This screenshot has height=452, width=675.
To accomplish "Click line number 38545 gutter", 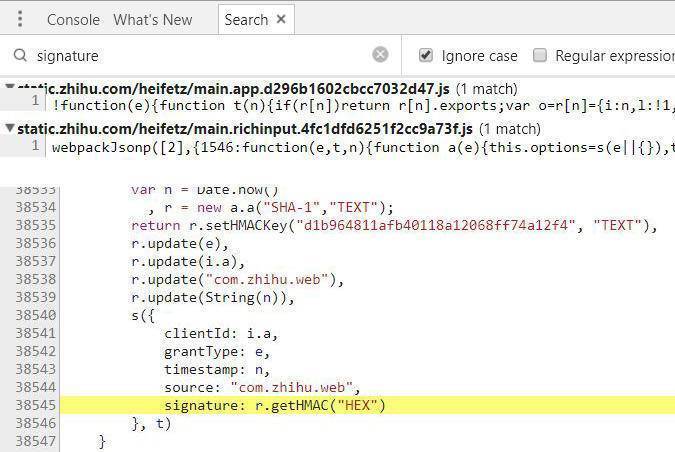I will pyautogui.click(x=36, y=405).
